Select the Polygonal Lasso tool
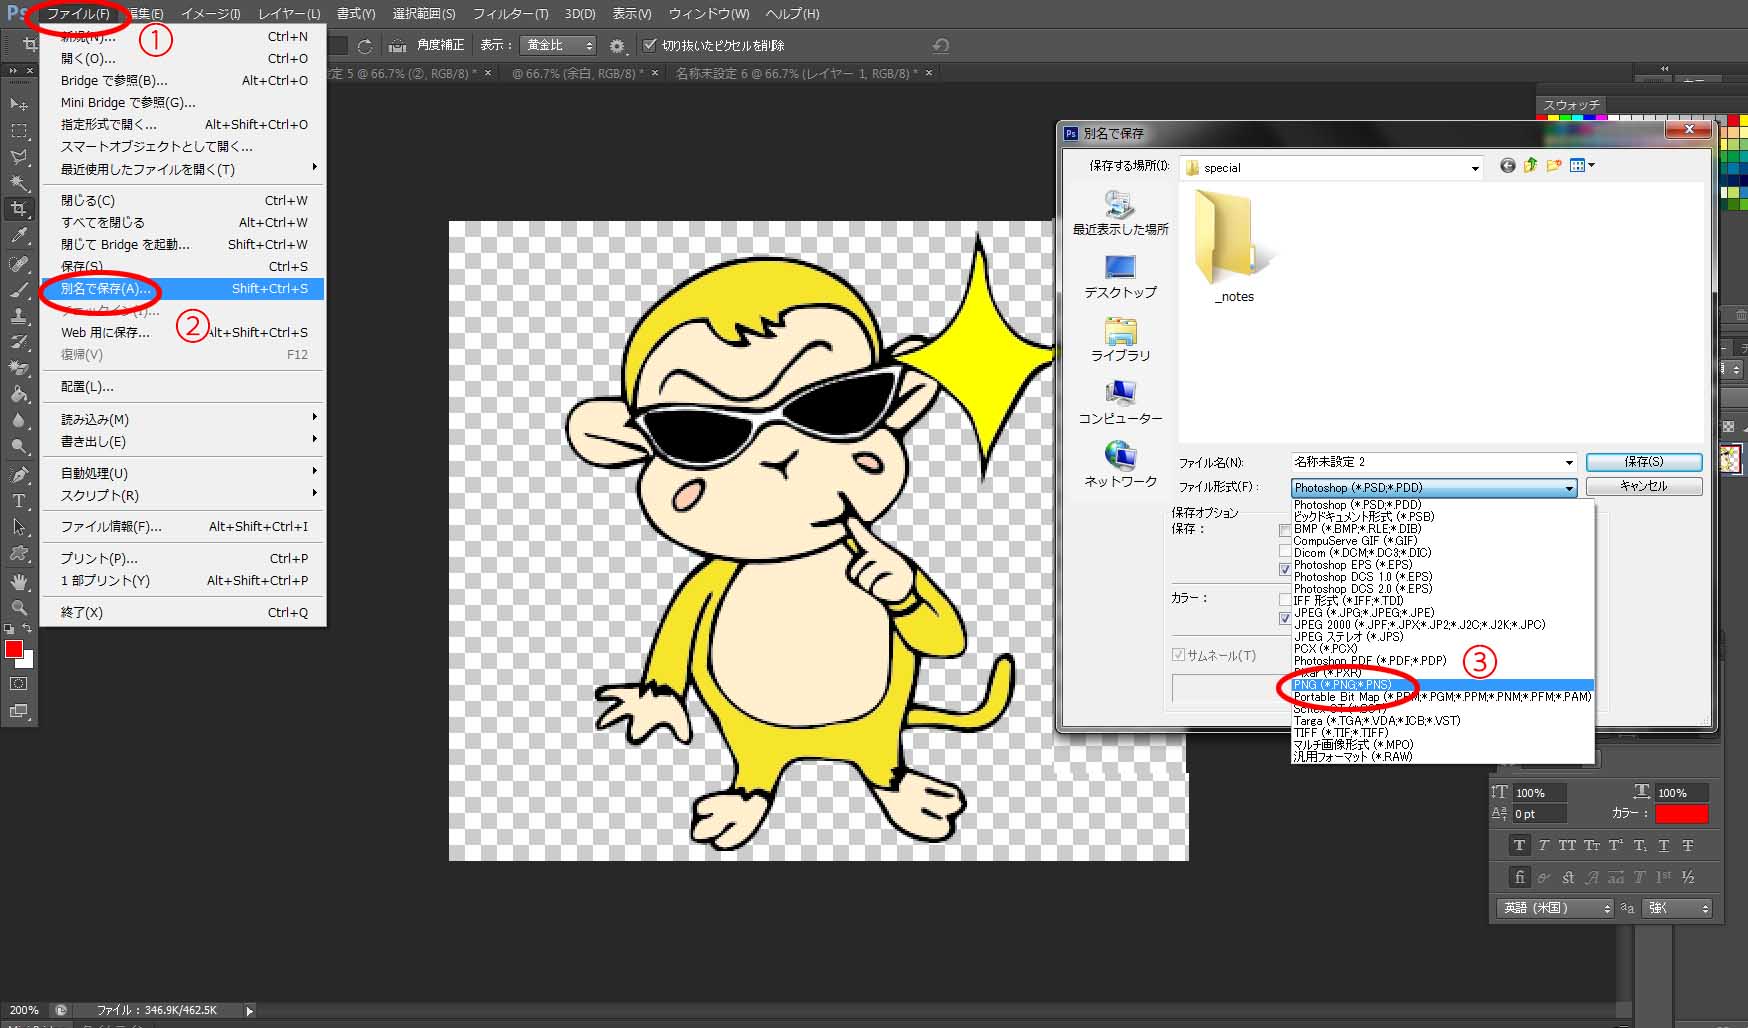1748x1028 pixels. 19,157
